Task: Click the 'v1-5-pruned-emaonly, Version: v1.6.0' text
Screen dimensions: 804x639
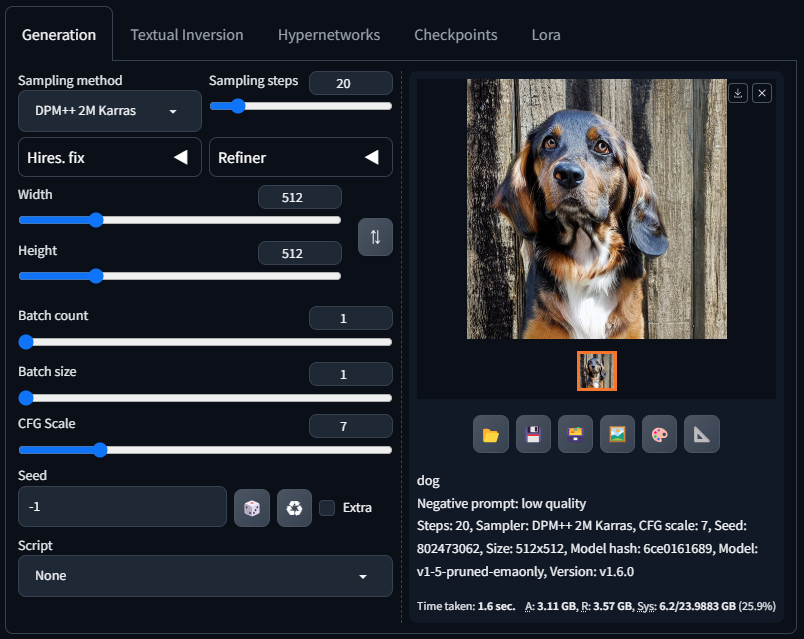Action: click(526, 571)
